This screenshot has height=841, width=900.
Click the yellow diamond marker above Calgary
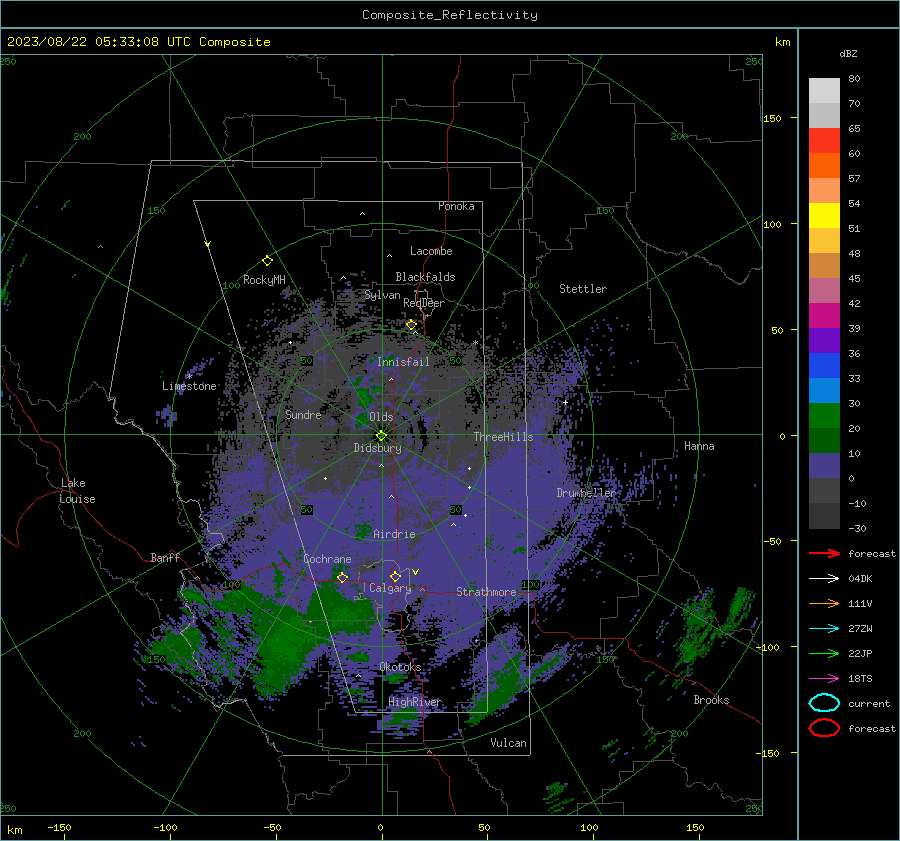[x=395, y=576]
